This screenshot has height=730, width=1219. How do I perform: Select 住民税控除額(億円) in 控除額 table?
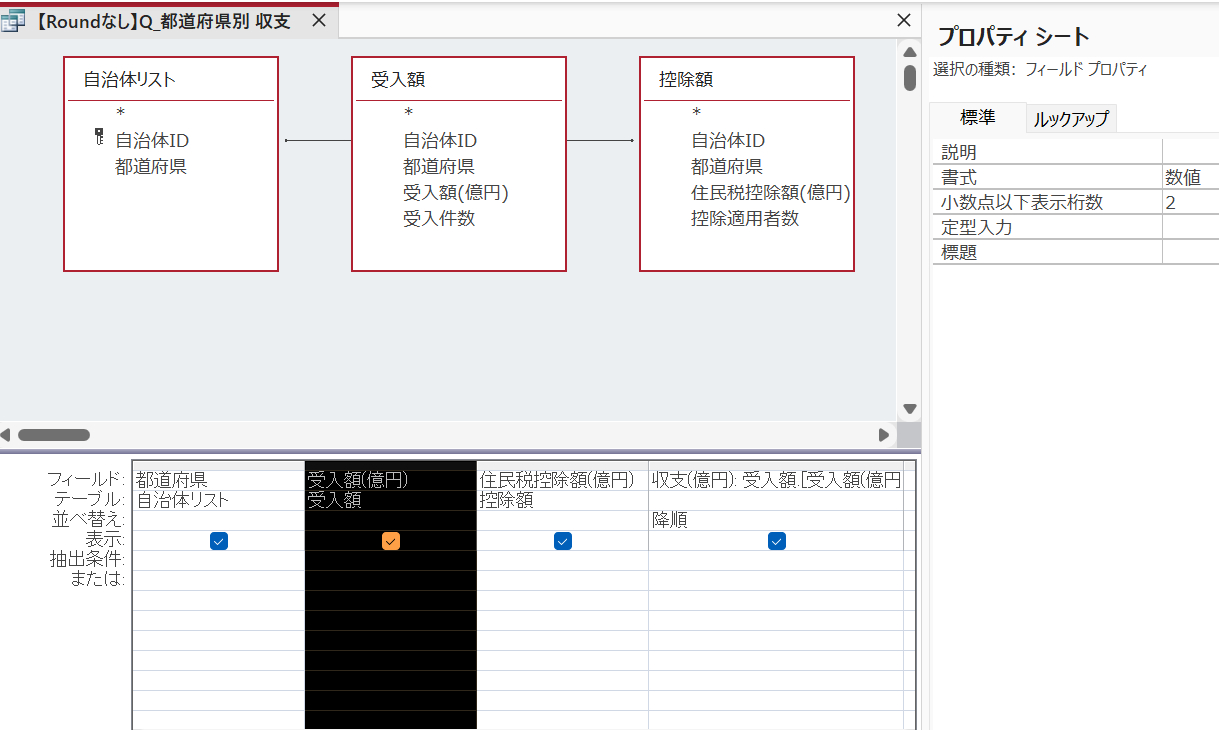coord(770,193)
